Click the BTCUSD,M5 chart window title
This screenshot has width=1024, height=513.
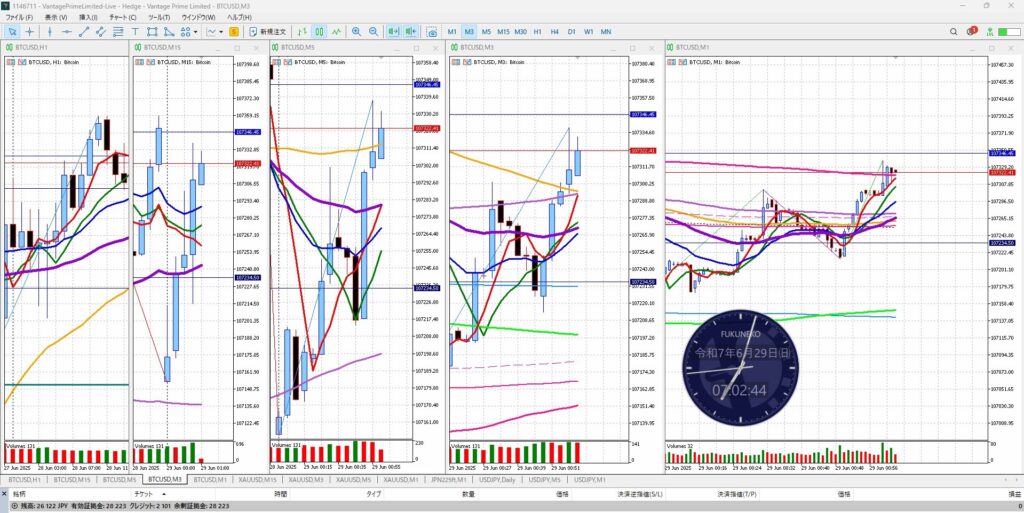coord(299,48)
